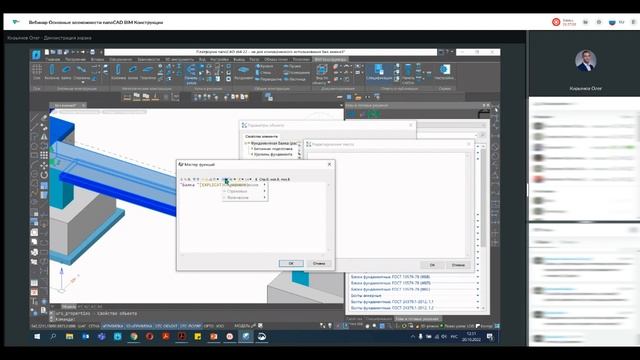The image size is (640, 360).
Task: Click the Кровля tool in ribbon
Action: click(264, 66)
